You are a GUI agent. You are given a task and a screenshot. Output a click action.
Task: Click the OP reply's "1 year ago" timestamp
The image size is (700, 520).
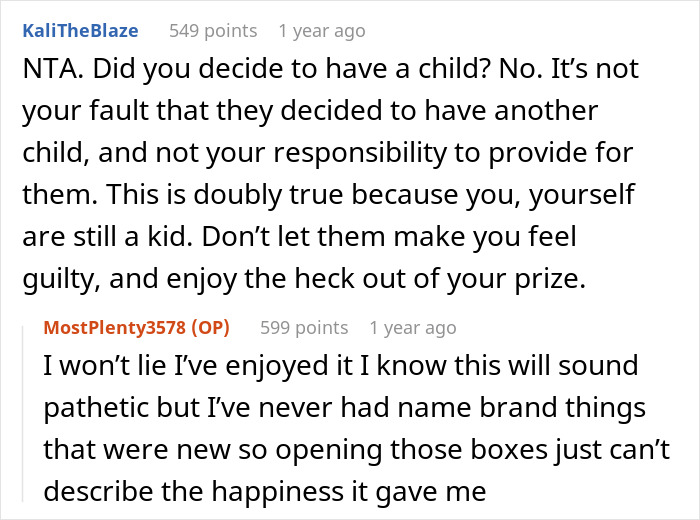click(412, 327)
